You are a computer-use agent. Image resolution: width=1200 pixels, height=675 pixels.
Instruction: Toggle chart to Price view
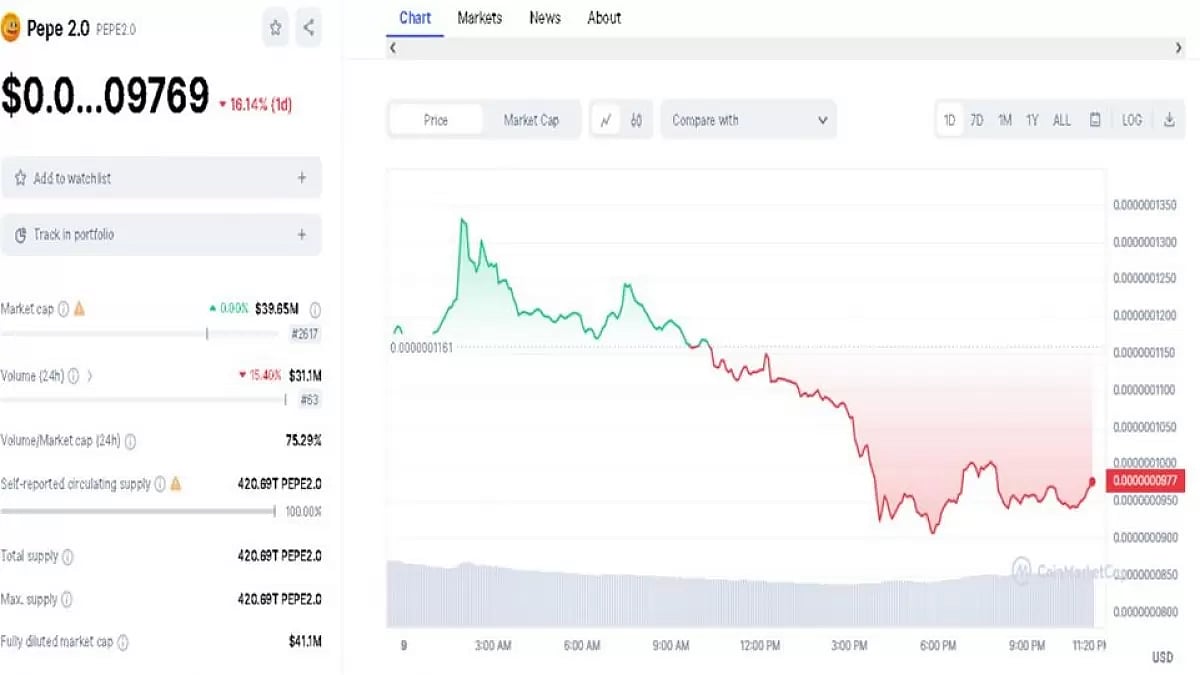pyautogui.click(x=436, y=120)
